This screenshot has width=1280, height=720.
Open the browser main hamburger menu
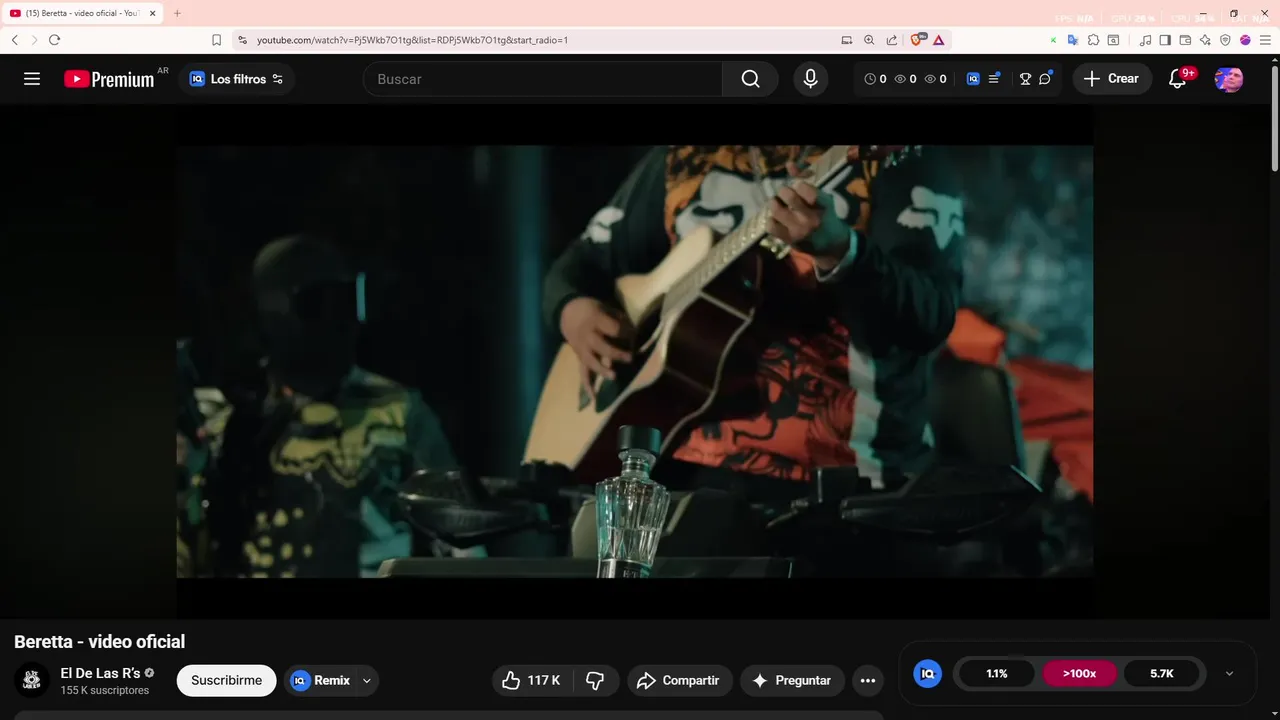pyautogui.click(x=1265, y=40)
